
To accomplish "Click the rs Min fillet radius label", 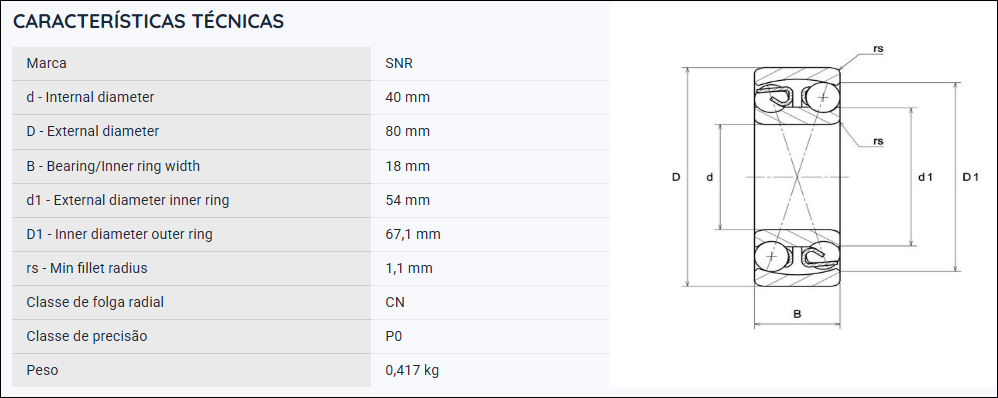I will pos(87,268).
